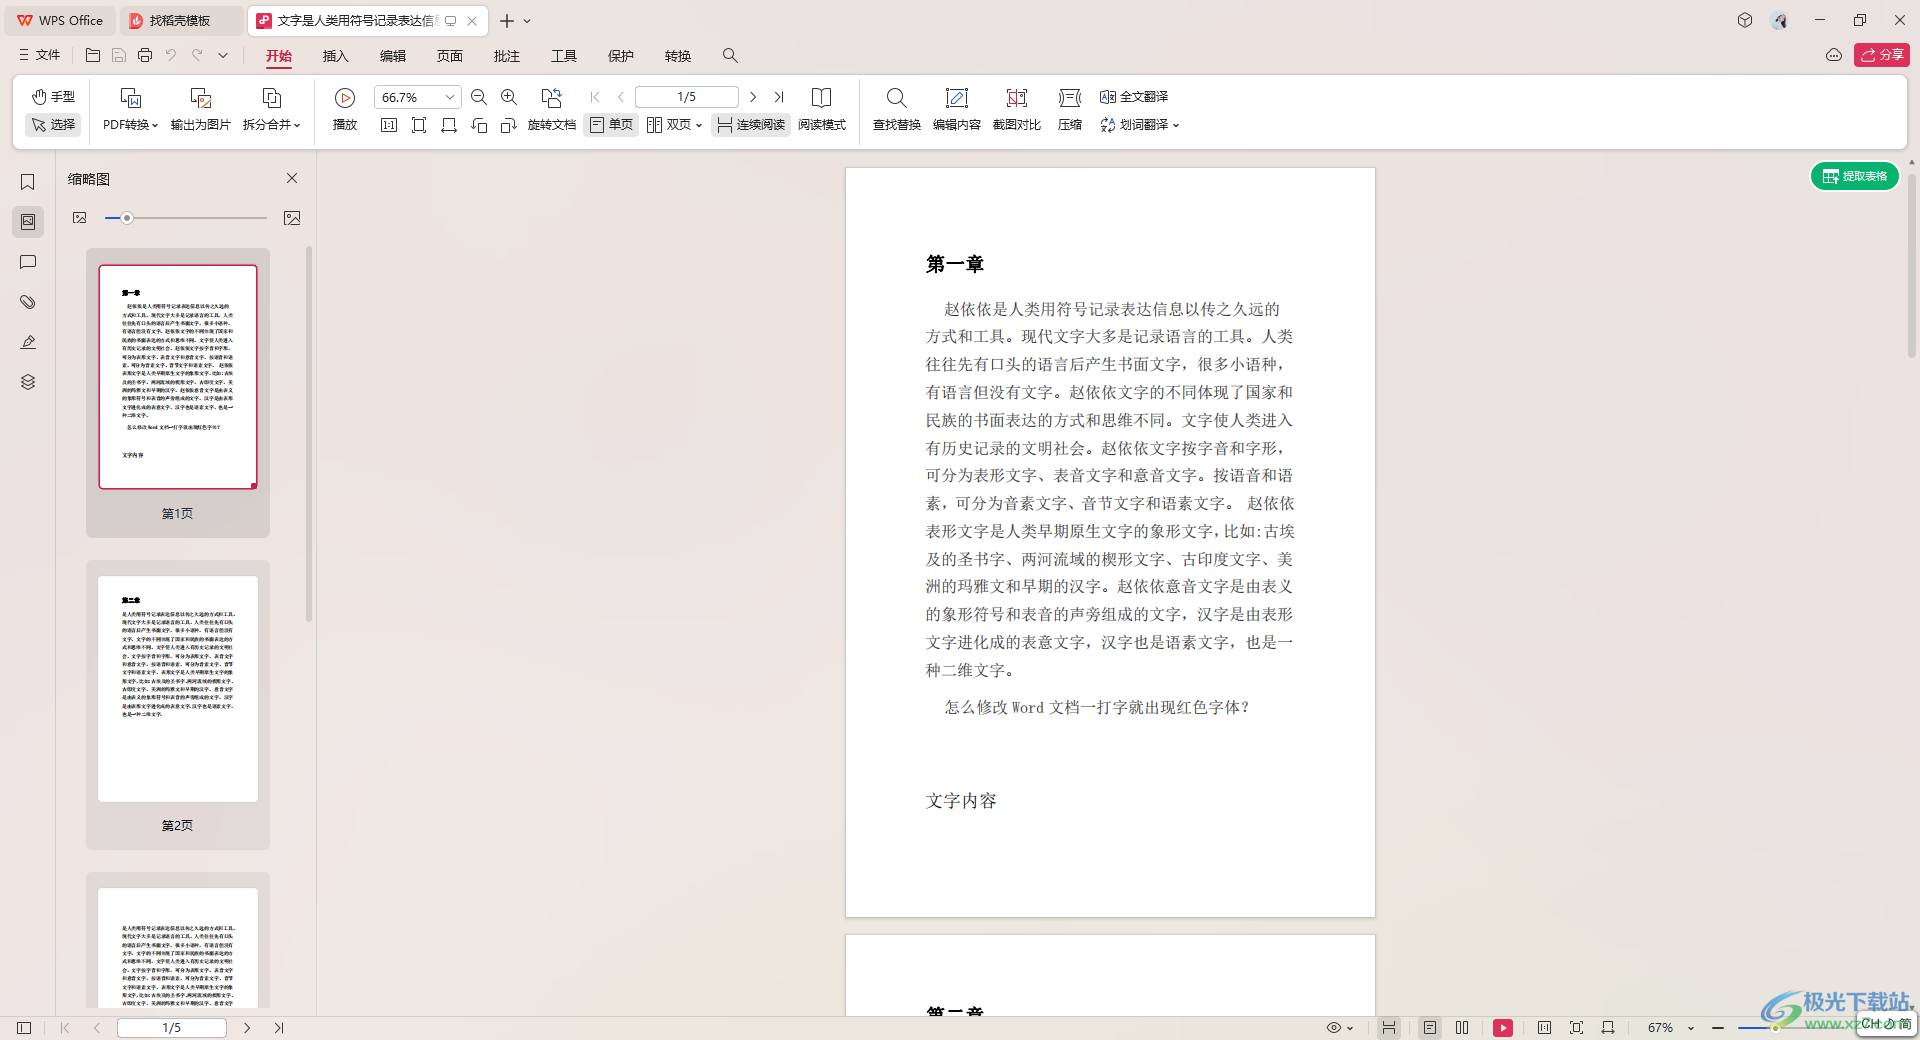
Task: Click the enlarge thumbnails icon
Action: [292, 218]
